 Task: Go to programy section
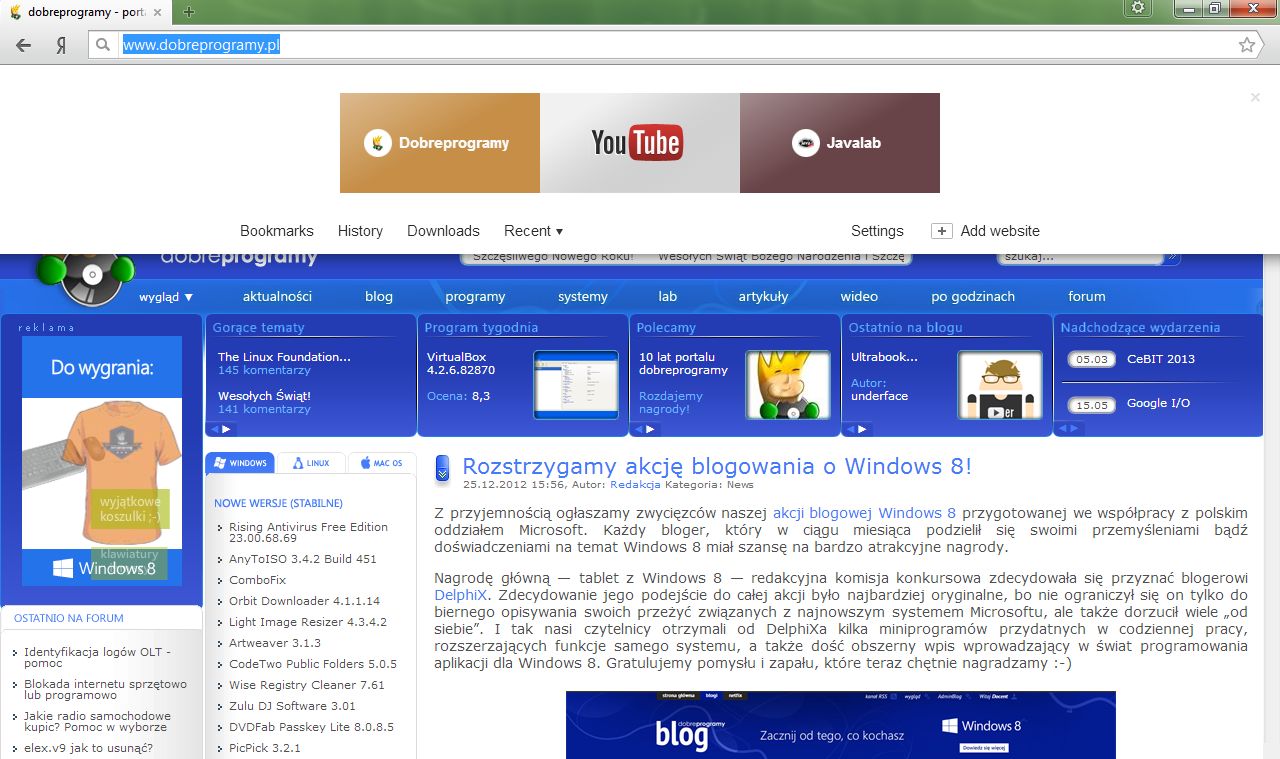[x=475, y=297]
